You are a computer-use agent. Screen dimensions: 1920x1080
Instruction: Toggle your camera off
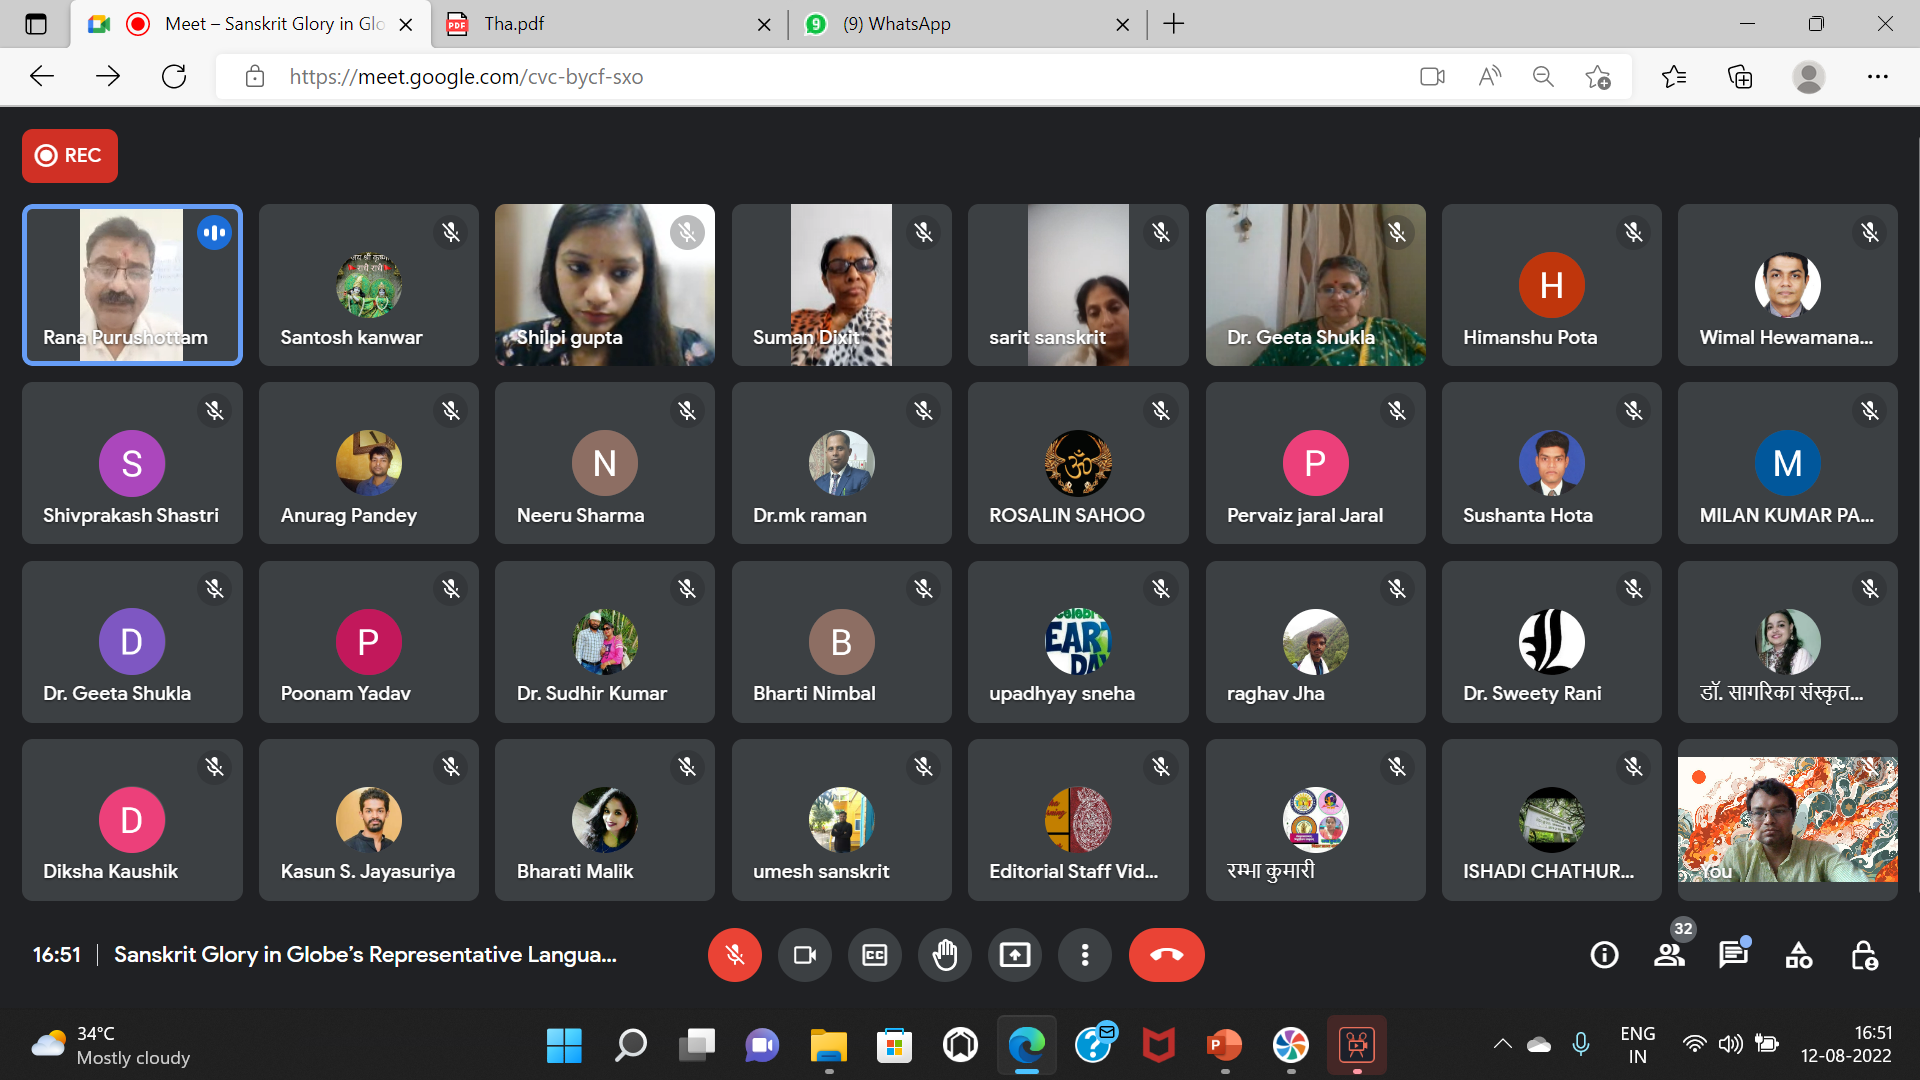[804, 955]
